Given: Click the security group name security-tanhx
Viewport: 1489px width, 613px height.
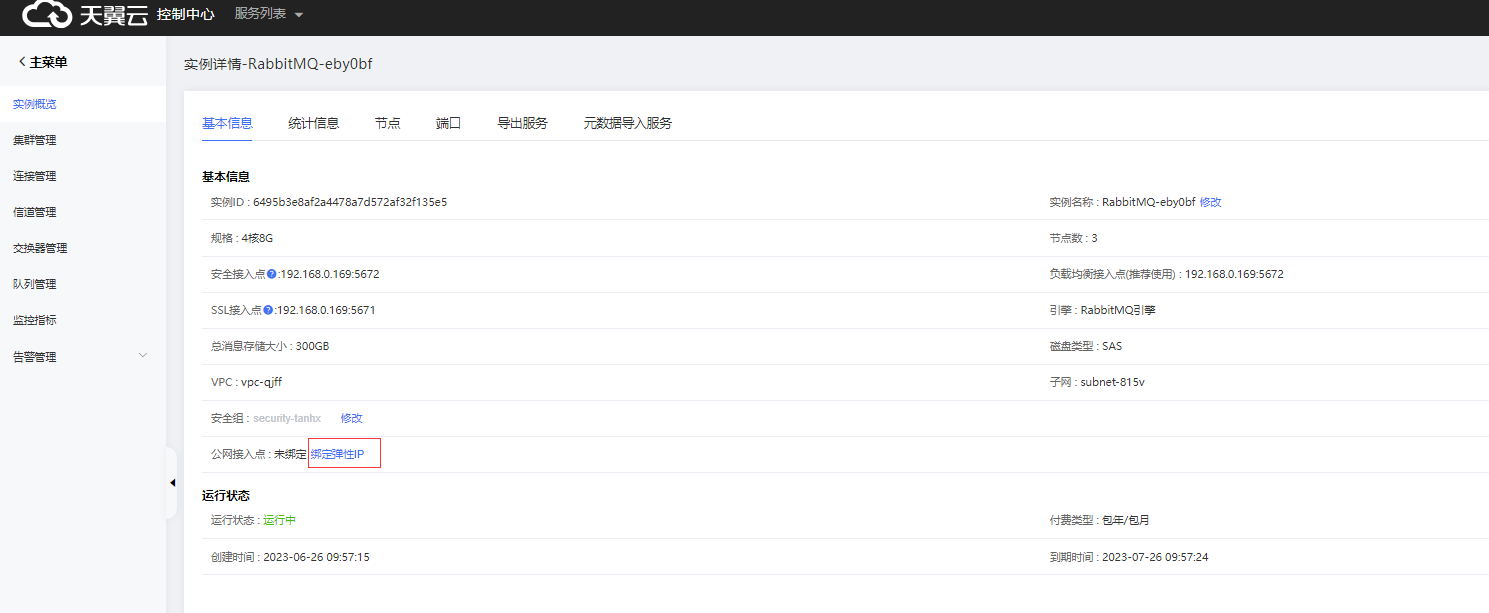Looking at the screenshot, I should (x=287, y=418).
